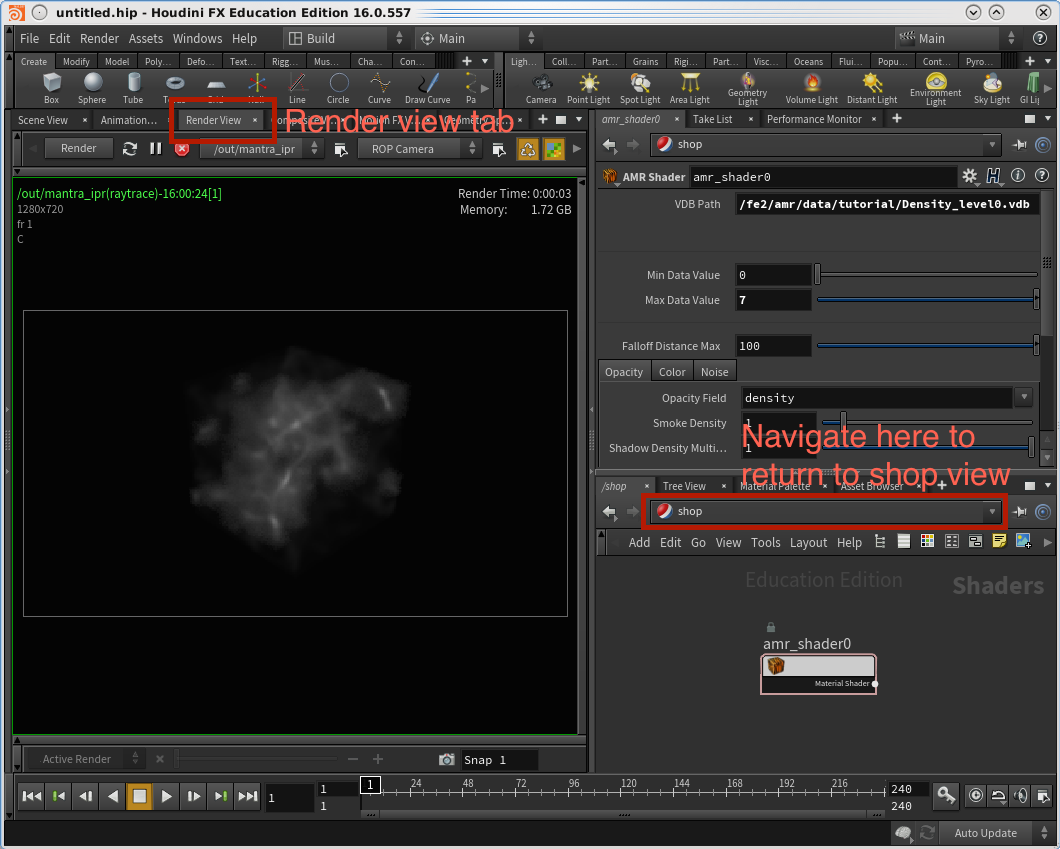Stop the render with the red X icon
Viewport: 1060px width, 849px height.
pos(182,149)
